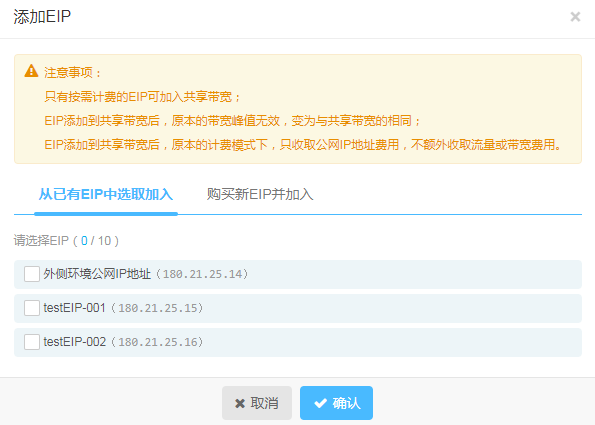The height and width of the screenshot is (425, 595).
Task: Cancel with the 取消 button
Action: pos(257,403)
